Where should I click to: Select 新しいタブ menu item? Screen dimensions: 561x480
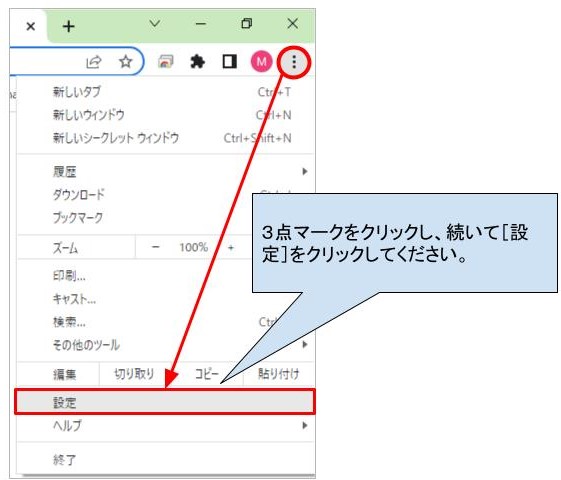[166, 92]
